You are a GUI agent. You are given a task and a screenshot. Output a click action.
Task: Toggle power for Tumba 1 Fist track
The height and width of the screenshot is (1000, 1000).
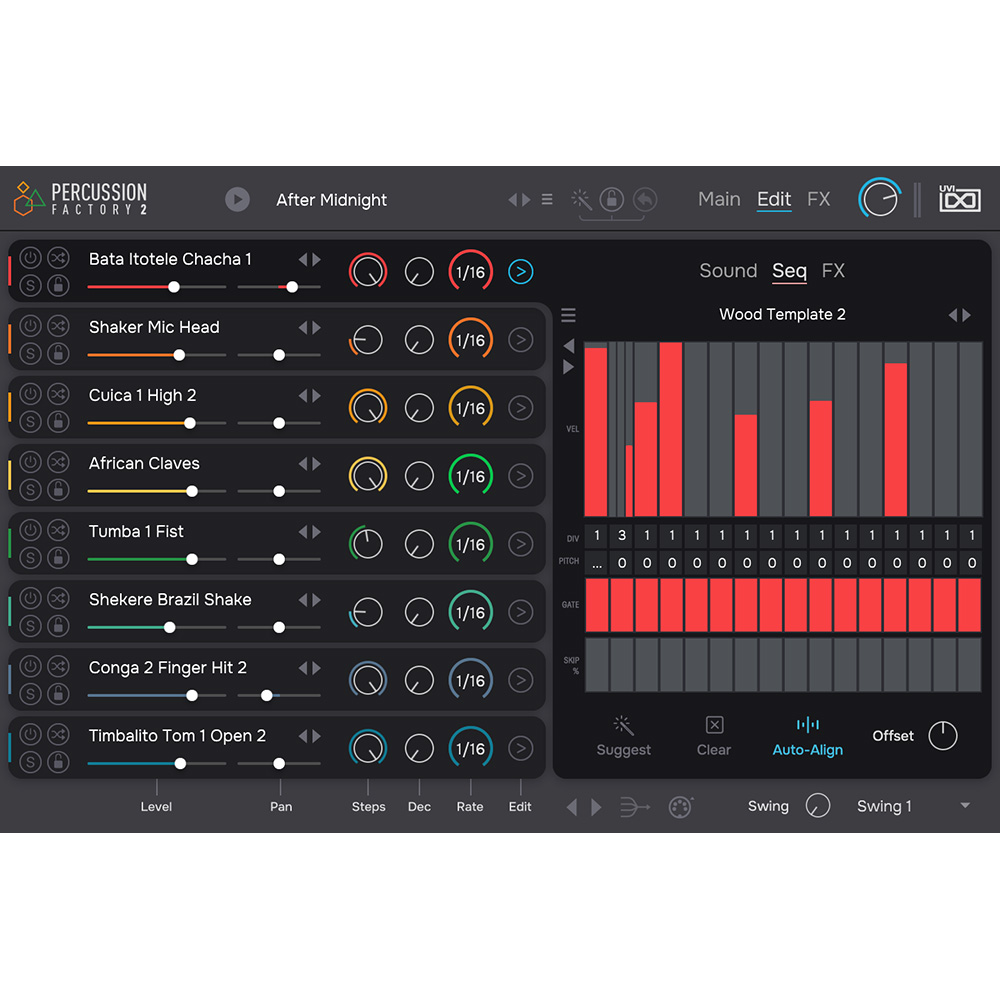[30, 531]
